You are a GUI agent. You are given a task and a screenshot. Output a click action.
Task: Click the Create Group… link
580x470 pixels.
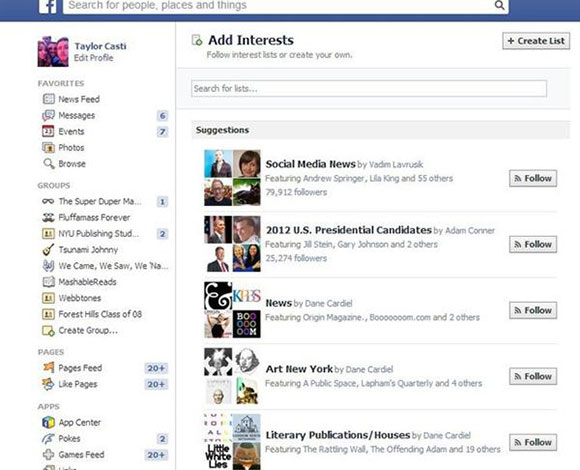pos(88,330)
